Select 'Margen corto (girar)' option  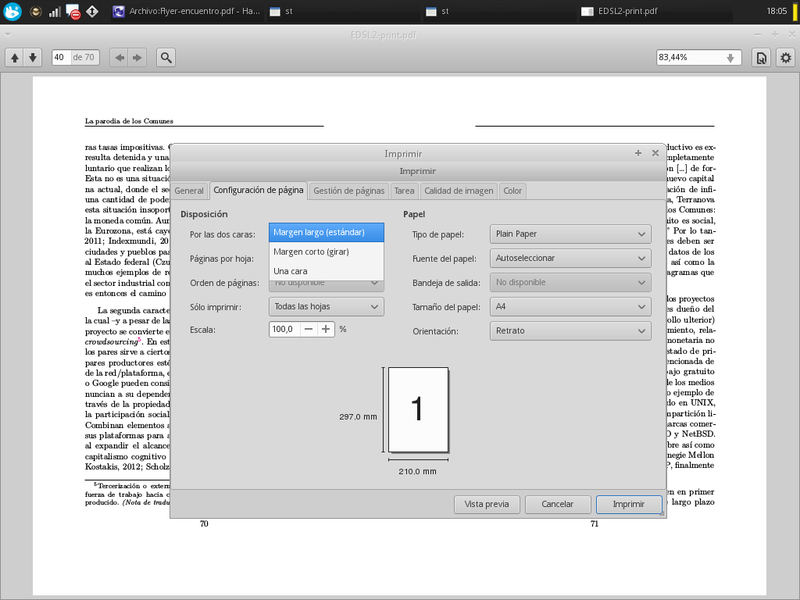(311, 252)
